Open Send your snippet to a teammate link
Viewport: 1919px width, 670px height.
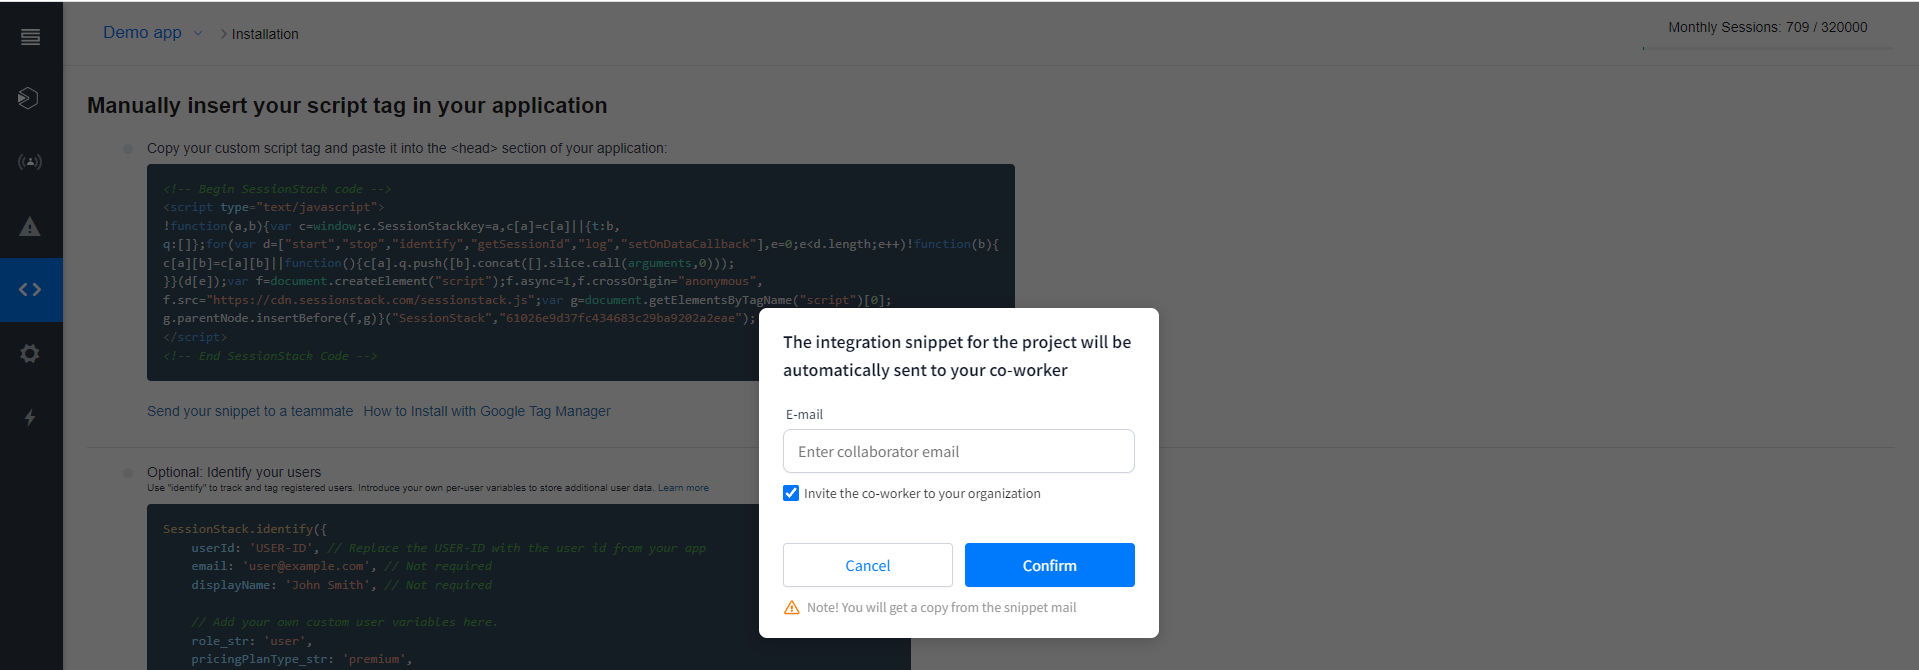pos(250,411)
